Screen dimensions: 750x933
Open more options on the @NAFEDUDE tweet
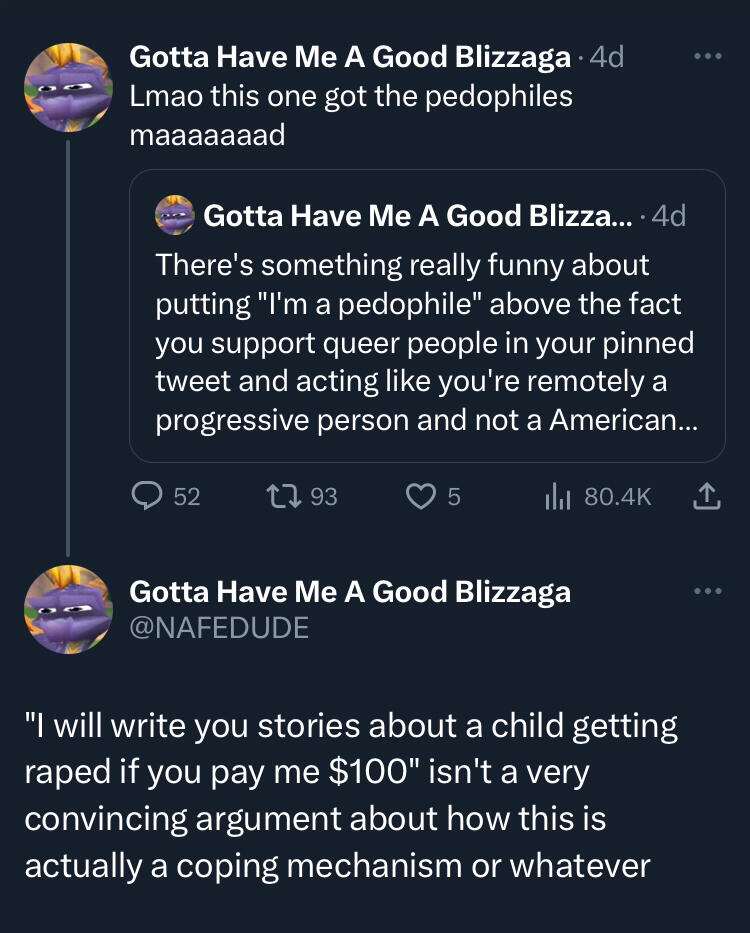(708, 591)
